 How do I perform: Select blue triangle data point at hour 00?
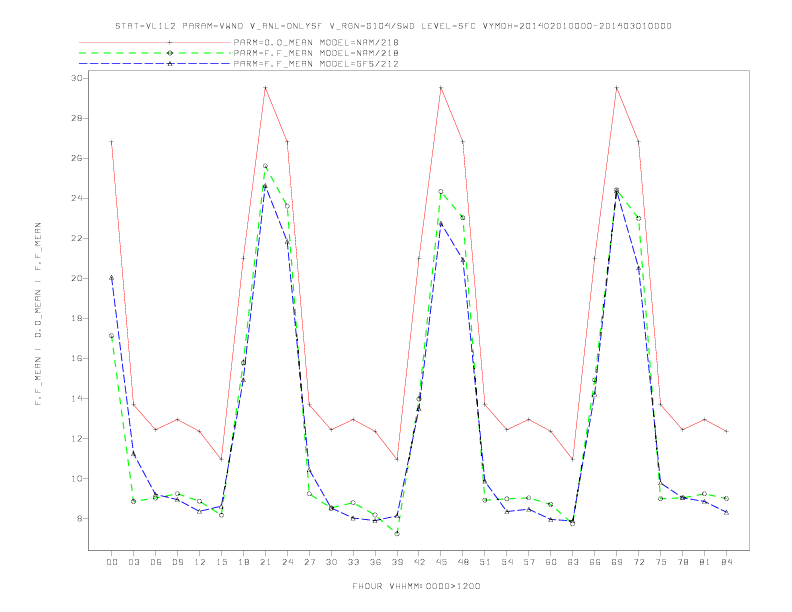[x=112, y=278]
